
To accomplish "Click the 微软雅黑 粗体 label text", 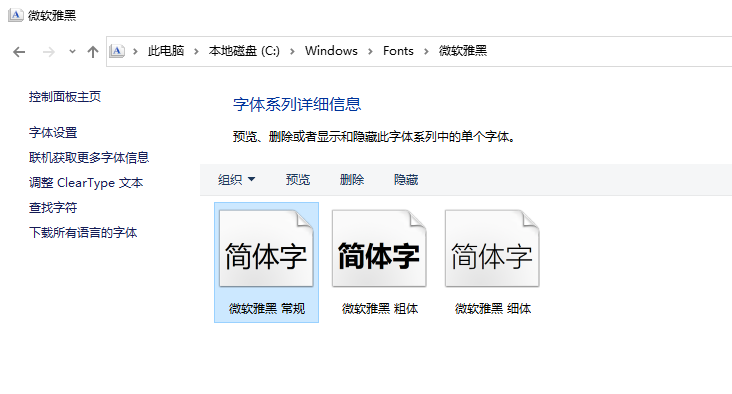I will pos(380,309).
